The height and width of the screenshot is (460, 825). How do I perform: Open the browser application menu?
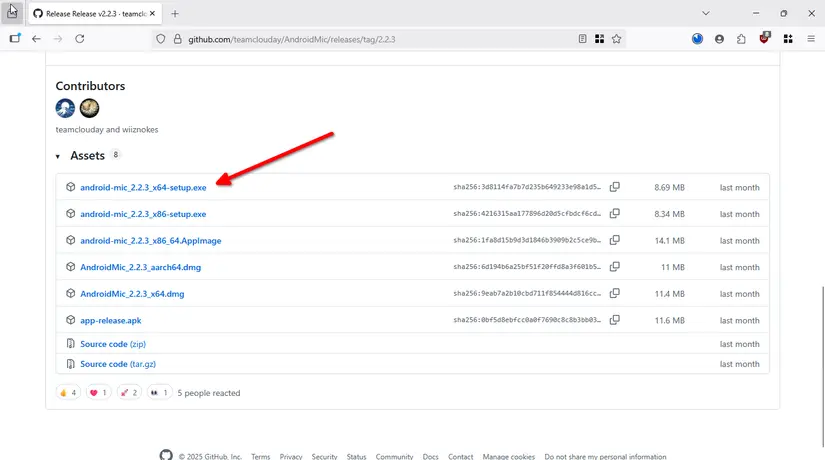click(812, 39)
